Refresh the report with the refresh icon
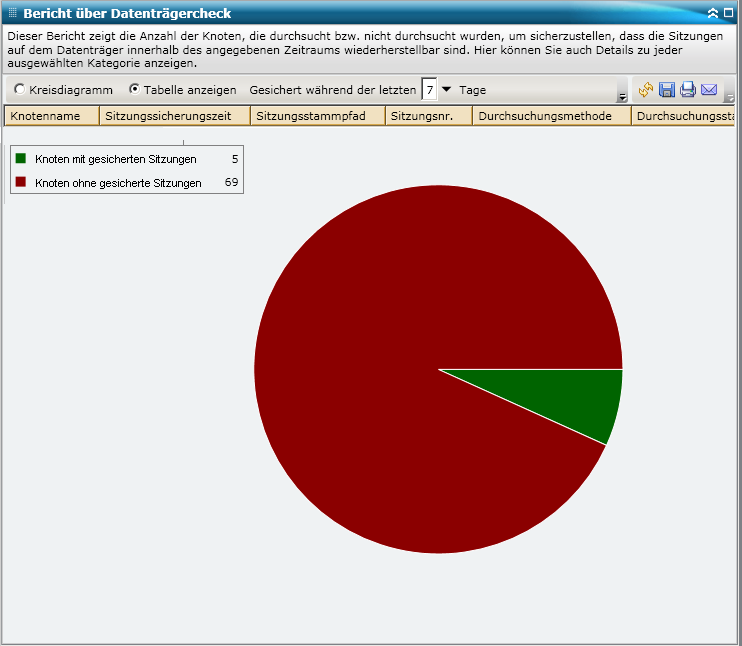The image size is (742, 646). click(645, 89)
